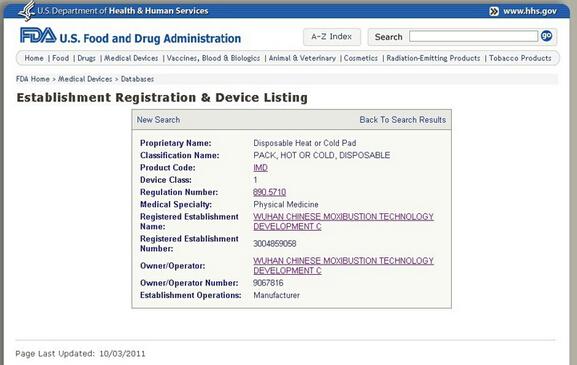Click Databases breadcrumb link
The image size is (577, 365).
(x=137, y=79)
